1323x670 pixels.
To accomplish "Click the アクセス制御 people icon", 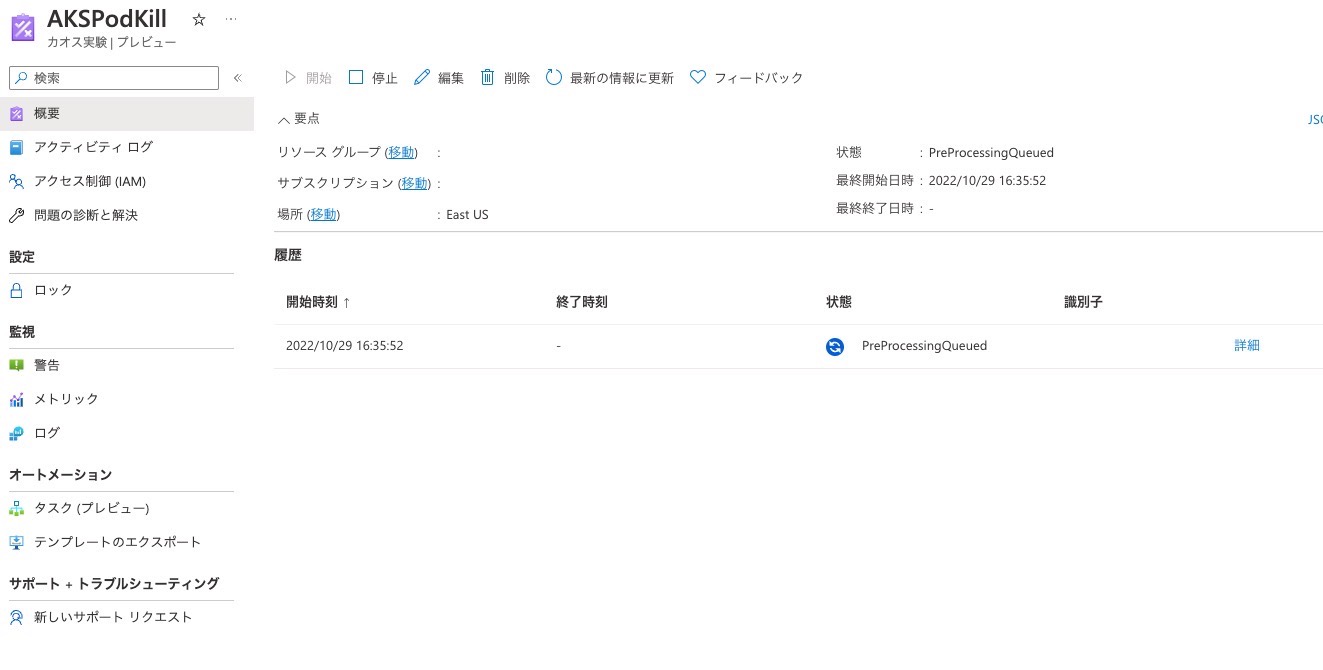I will 17,181.
